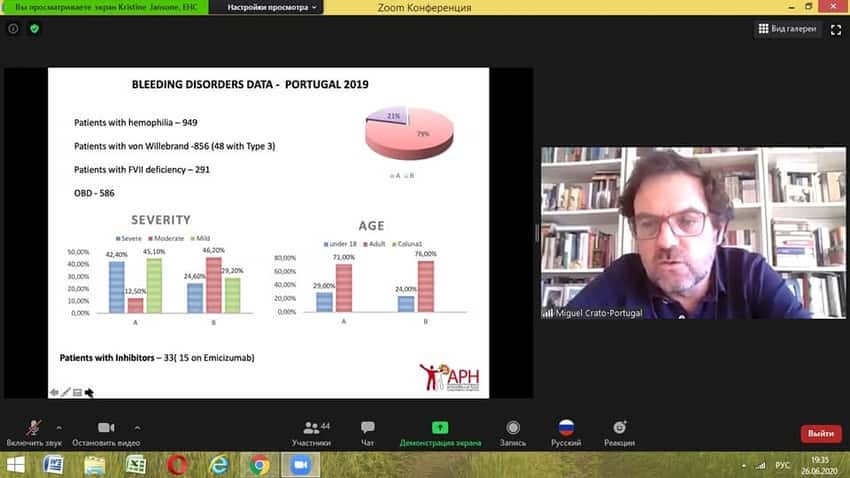
Task: Expand the video options arrow beside camera
Action: tap(138, 428)
